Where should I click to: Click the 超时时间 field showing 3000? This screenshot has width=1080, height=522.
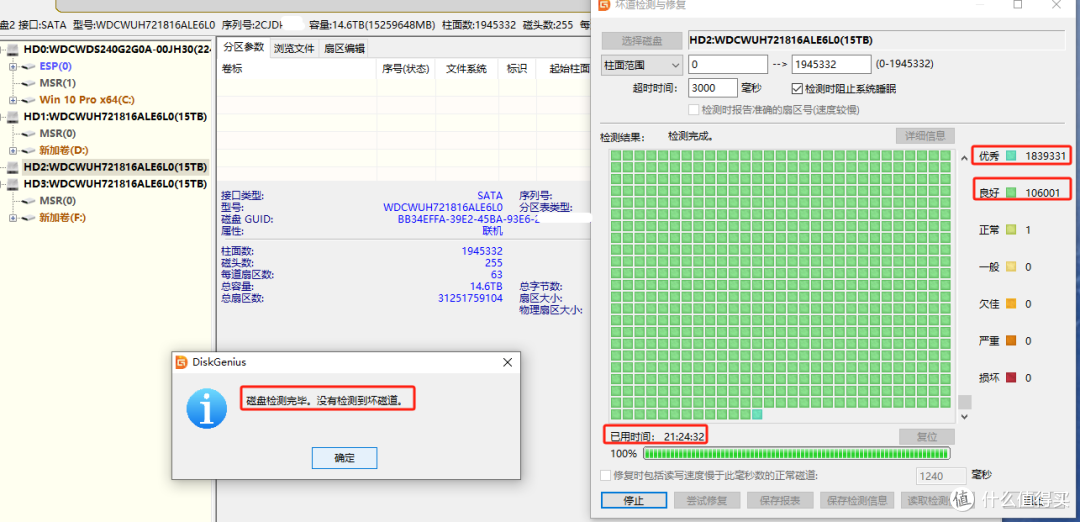(713, 89)
